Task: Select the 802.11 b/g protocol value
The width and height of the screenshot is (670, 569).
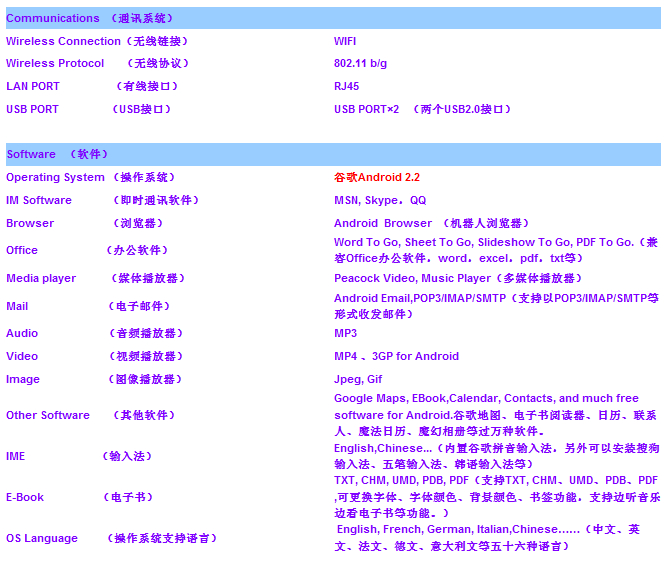Action: (360, 63)
